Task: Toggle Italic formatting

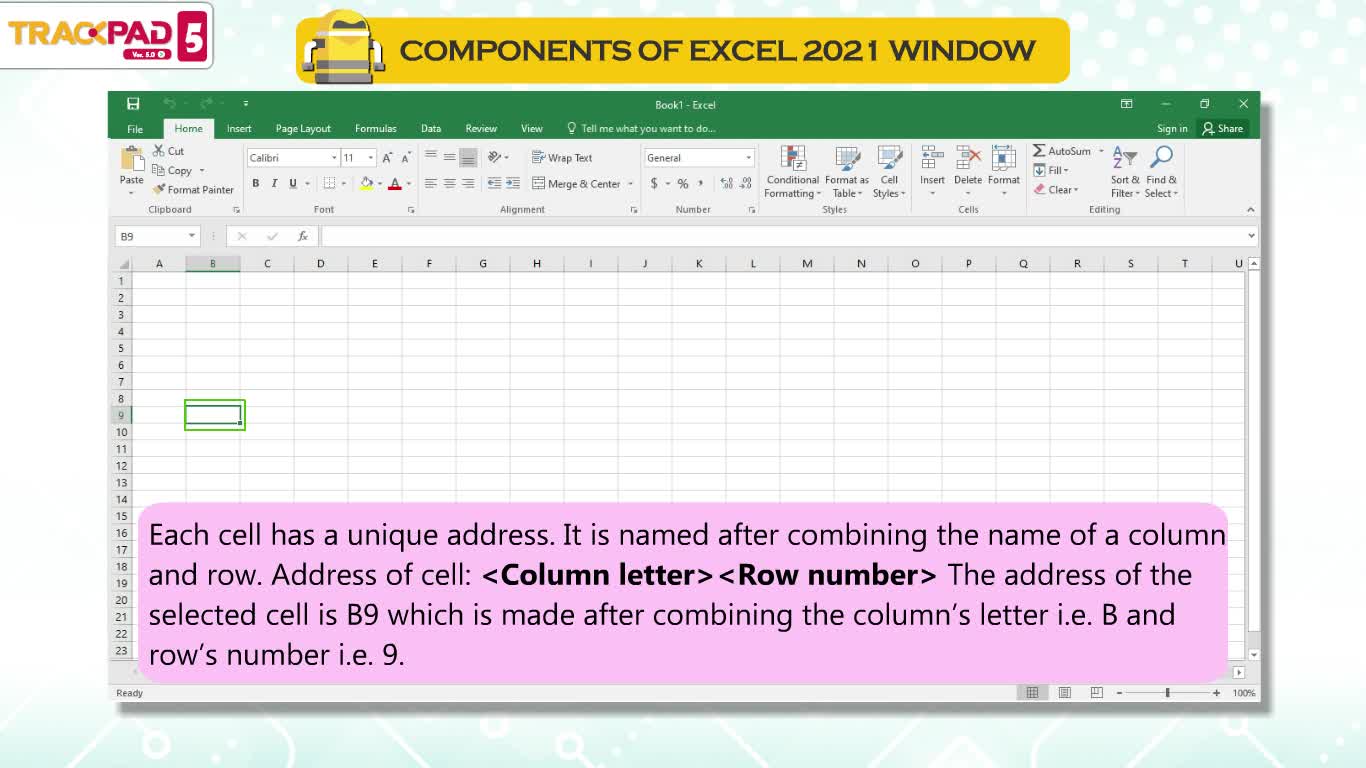Action: 275,184
